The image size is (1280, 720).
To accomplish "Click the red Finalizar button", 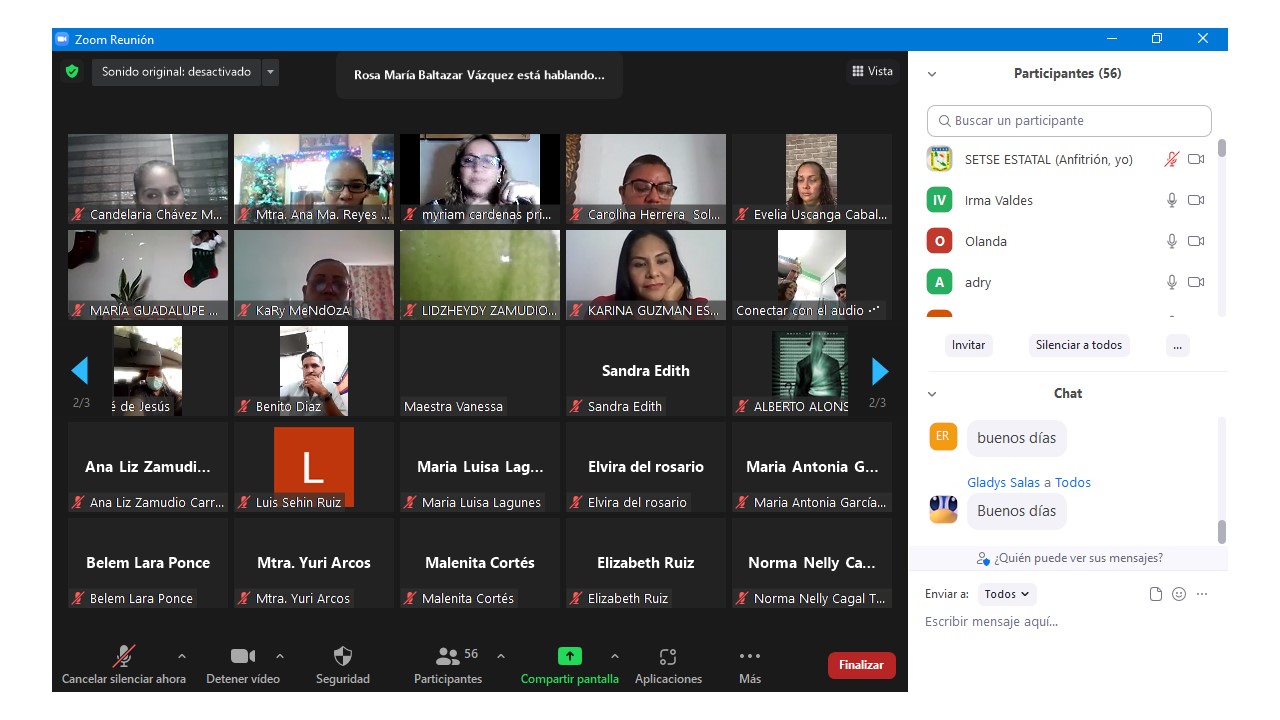I will pyautogui.click(x=861, y=665).
